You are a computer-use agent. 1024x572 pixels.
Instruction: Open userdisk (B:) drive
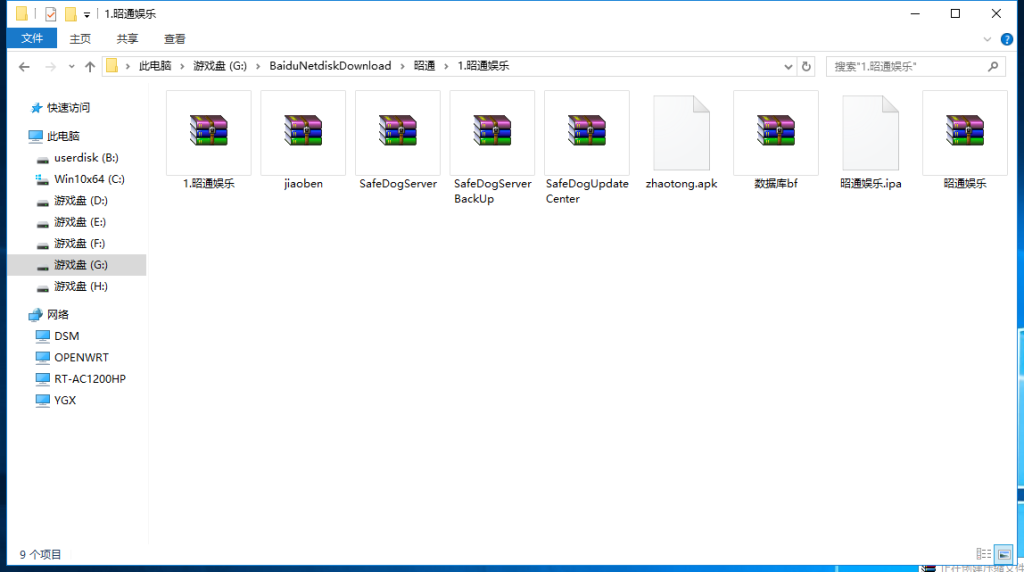click(x=86, y=158)
